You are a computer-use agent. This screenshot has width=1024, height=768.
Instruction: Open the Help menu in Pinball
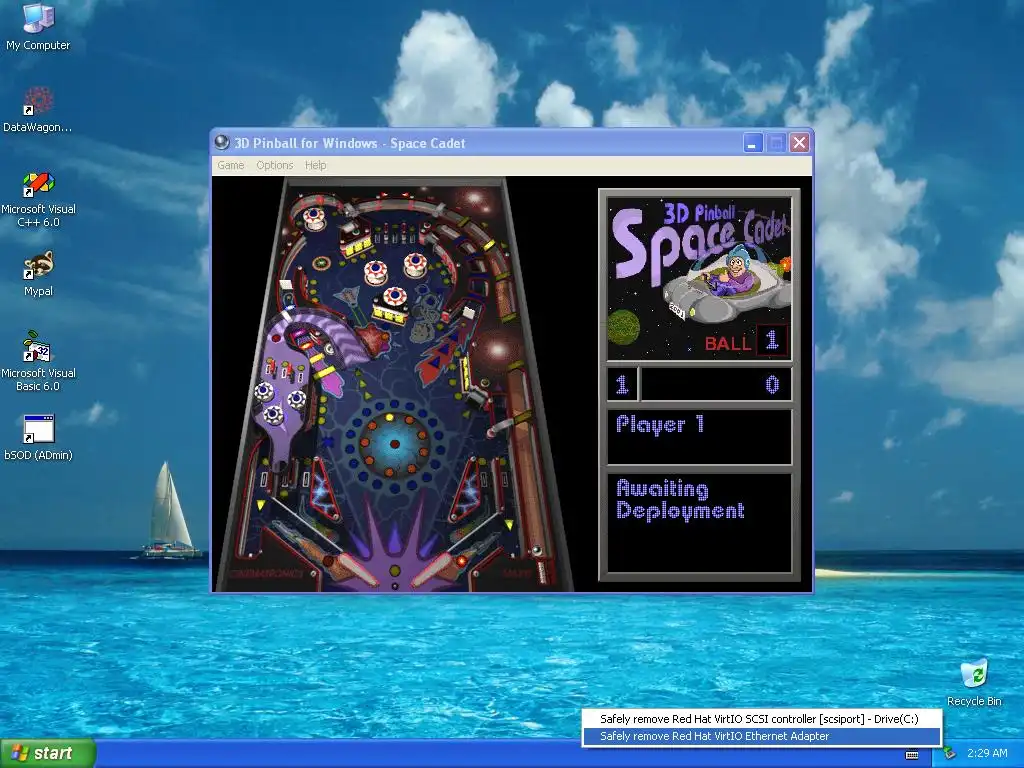(x=315, y=165)
